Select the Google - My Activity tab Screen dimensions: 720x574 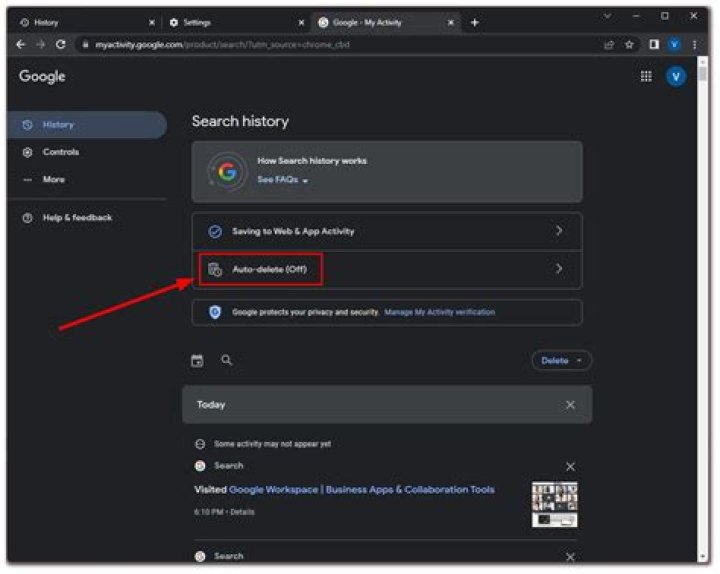coord(386,23)
